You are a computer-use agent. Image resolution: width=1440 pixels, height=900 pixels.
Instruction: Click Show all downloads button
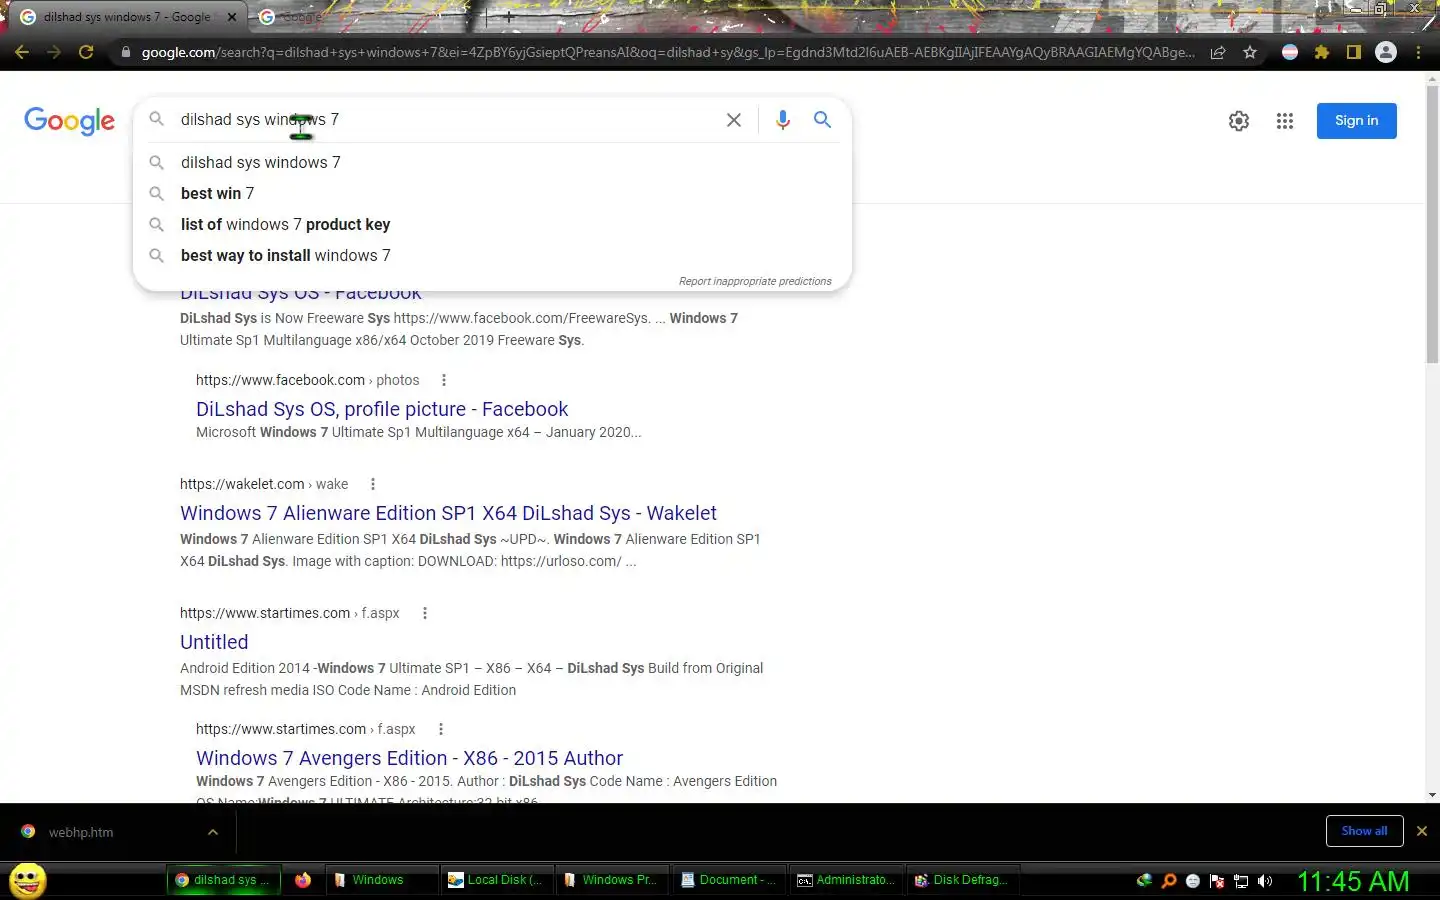click(x=1364, y=831)
